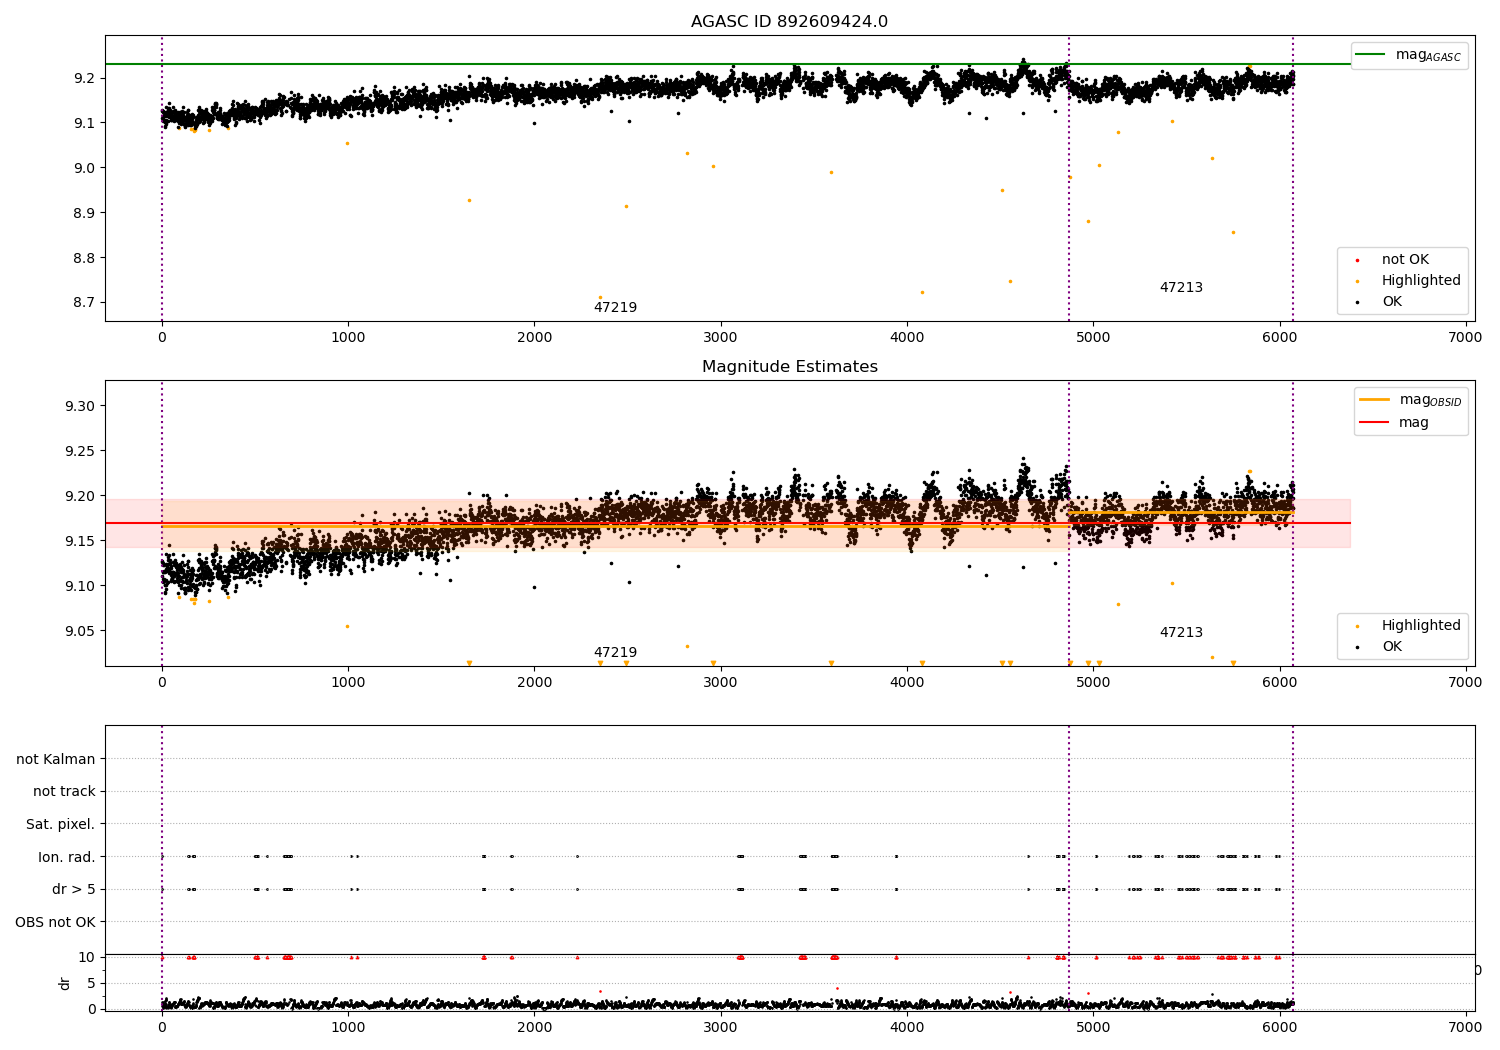Click the 9.10 y-axis tick in middle plot
Screen dimensions: 1500x1050
pos(79,586)
